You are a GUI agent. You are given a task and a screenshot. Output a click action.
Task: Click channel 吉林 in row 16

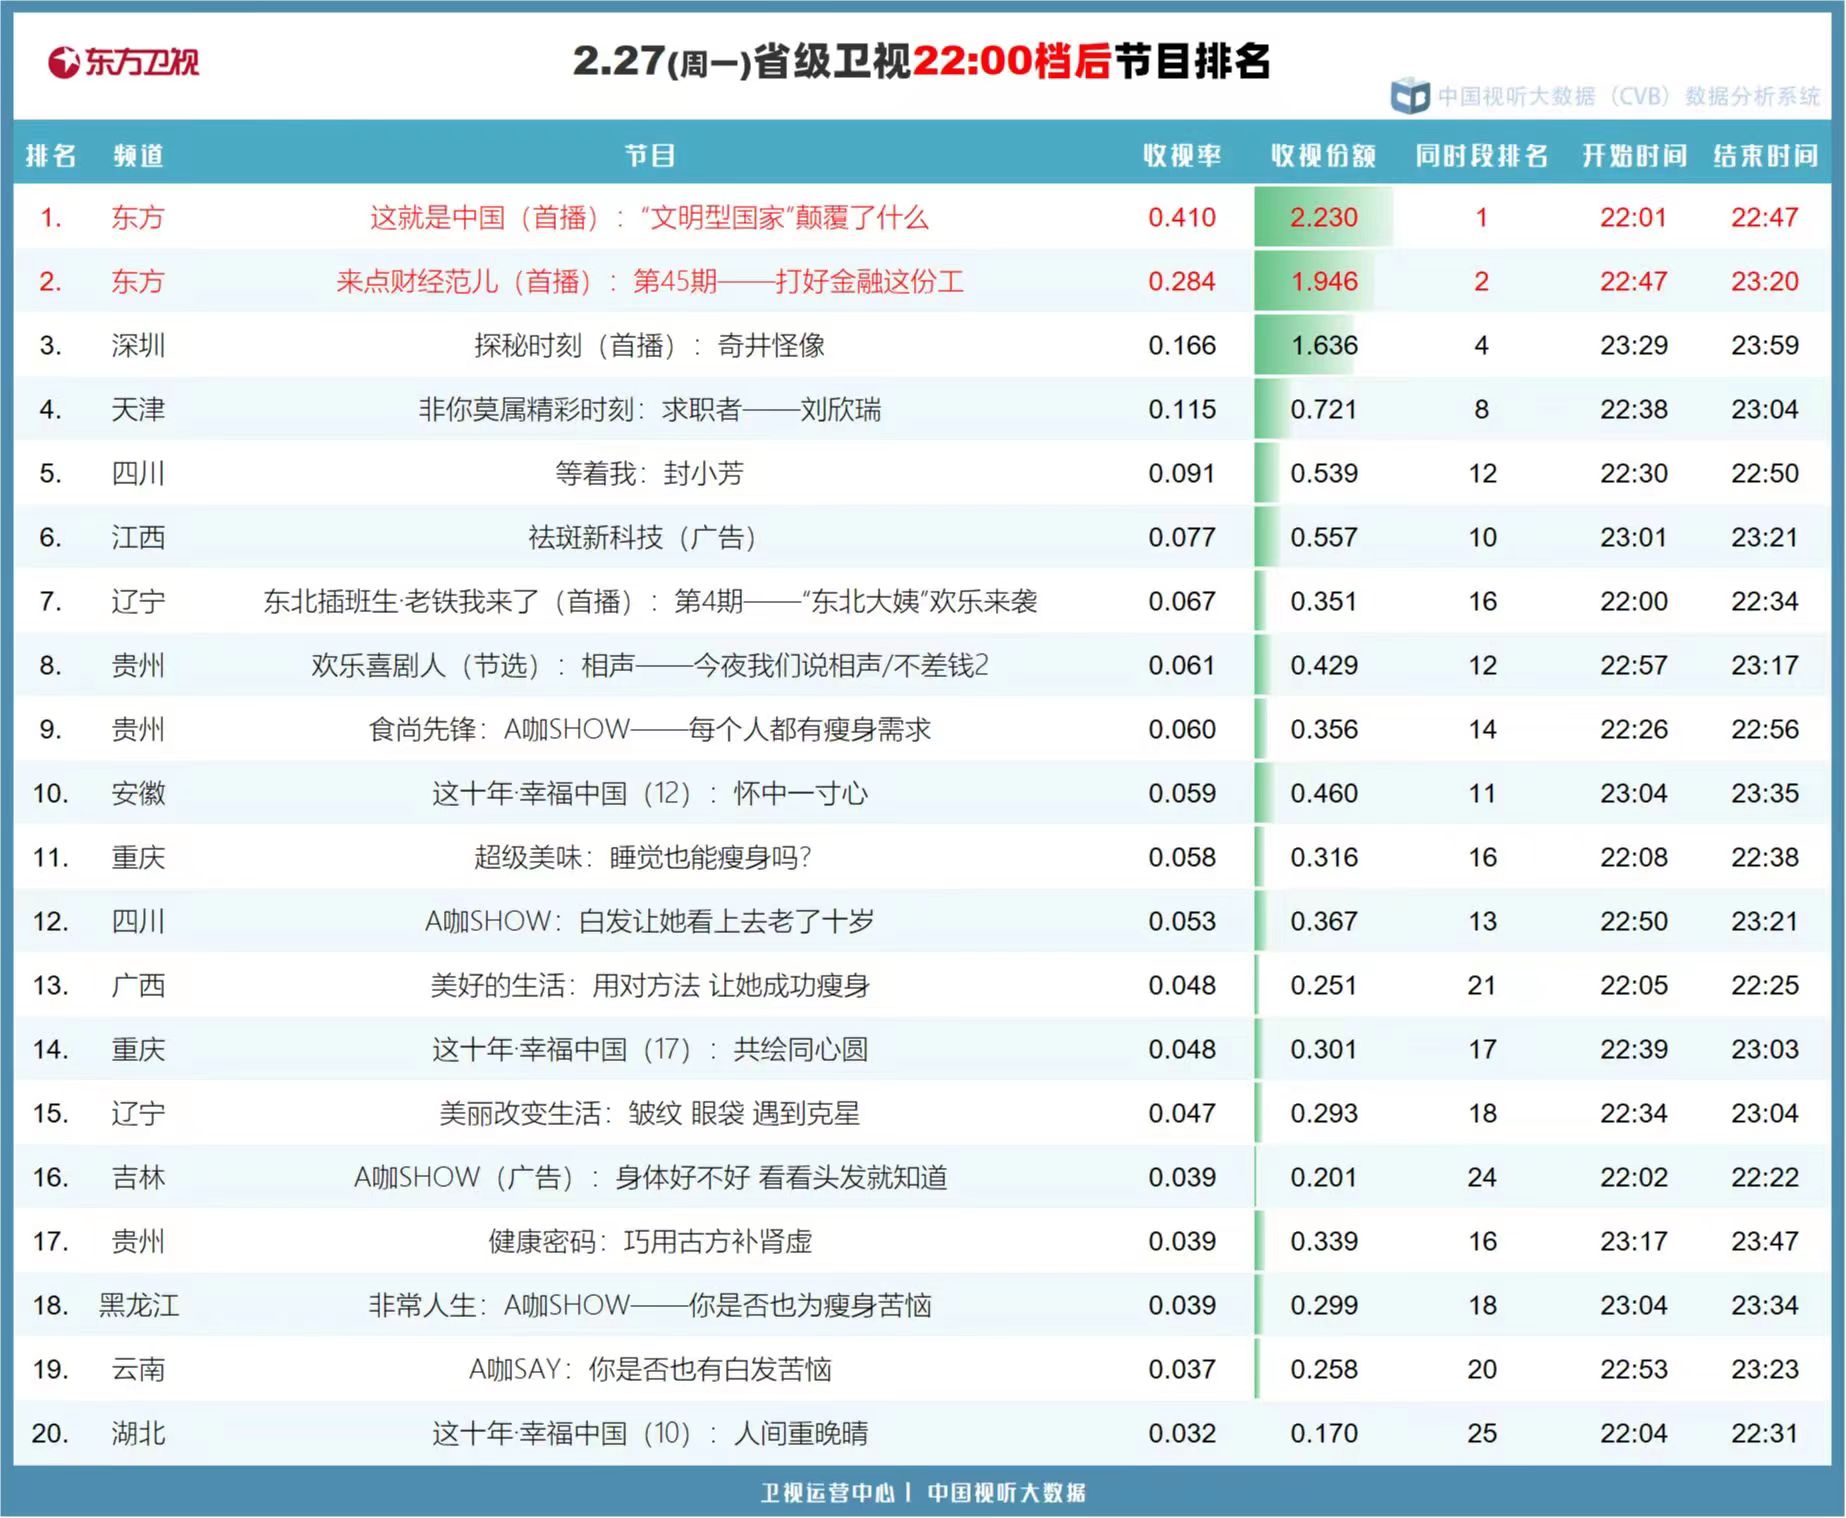[x=138, y=1177]
